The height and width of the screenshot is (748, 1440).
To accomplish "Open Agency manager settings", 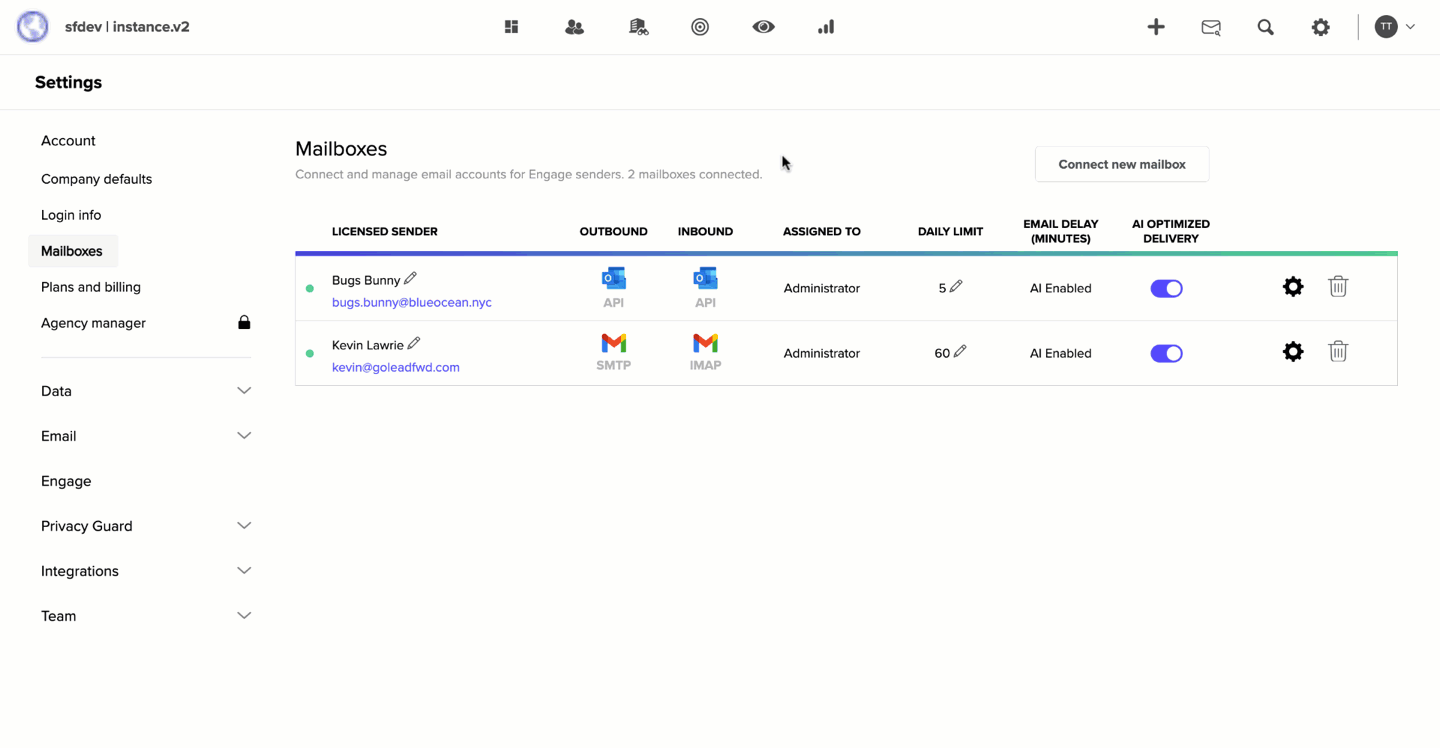I will click(x=93, y=323).
